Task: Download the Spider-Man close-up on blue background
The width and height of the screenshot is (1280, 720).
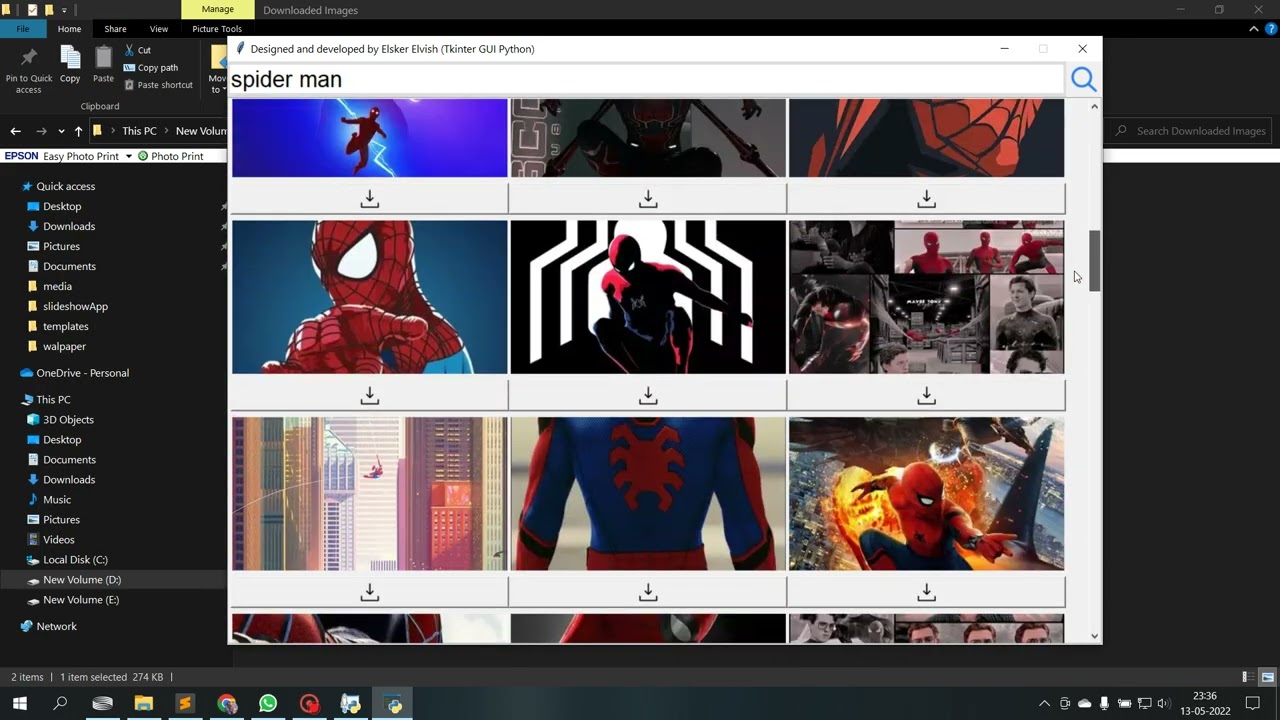Action: [370, 396]
